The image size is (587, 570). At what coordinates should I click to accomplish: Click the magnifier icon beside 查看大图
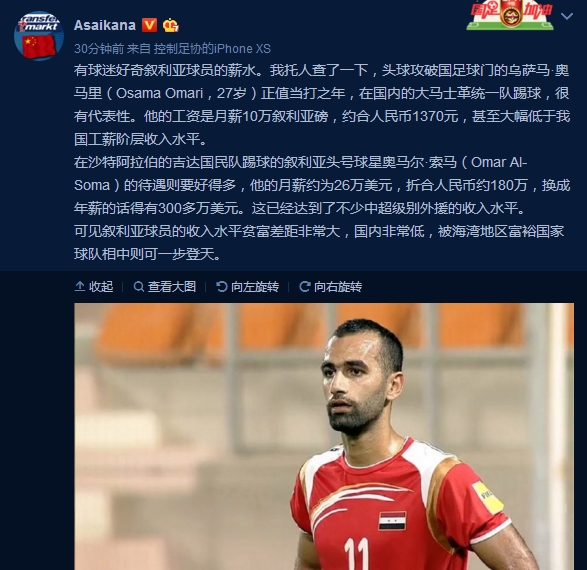[139, 287]
